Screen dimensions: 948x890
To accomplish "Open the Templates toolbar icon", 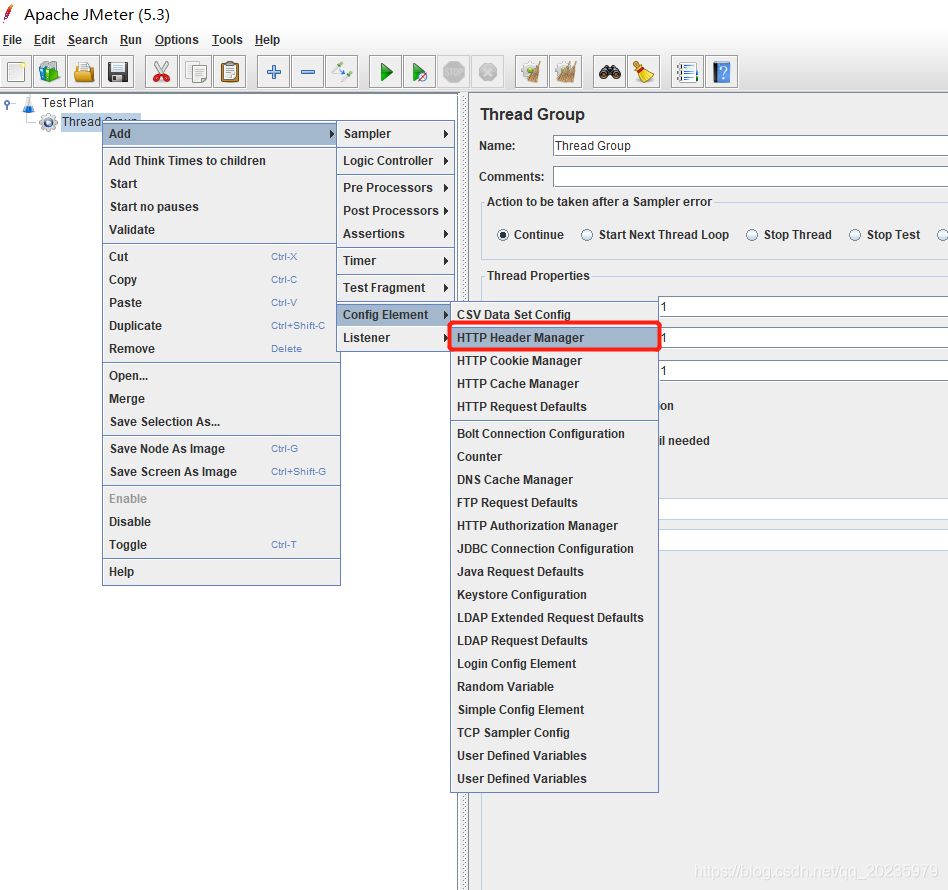I will click(x=50, y=72).
